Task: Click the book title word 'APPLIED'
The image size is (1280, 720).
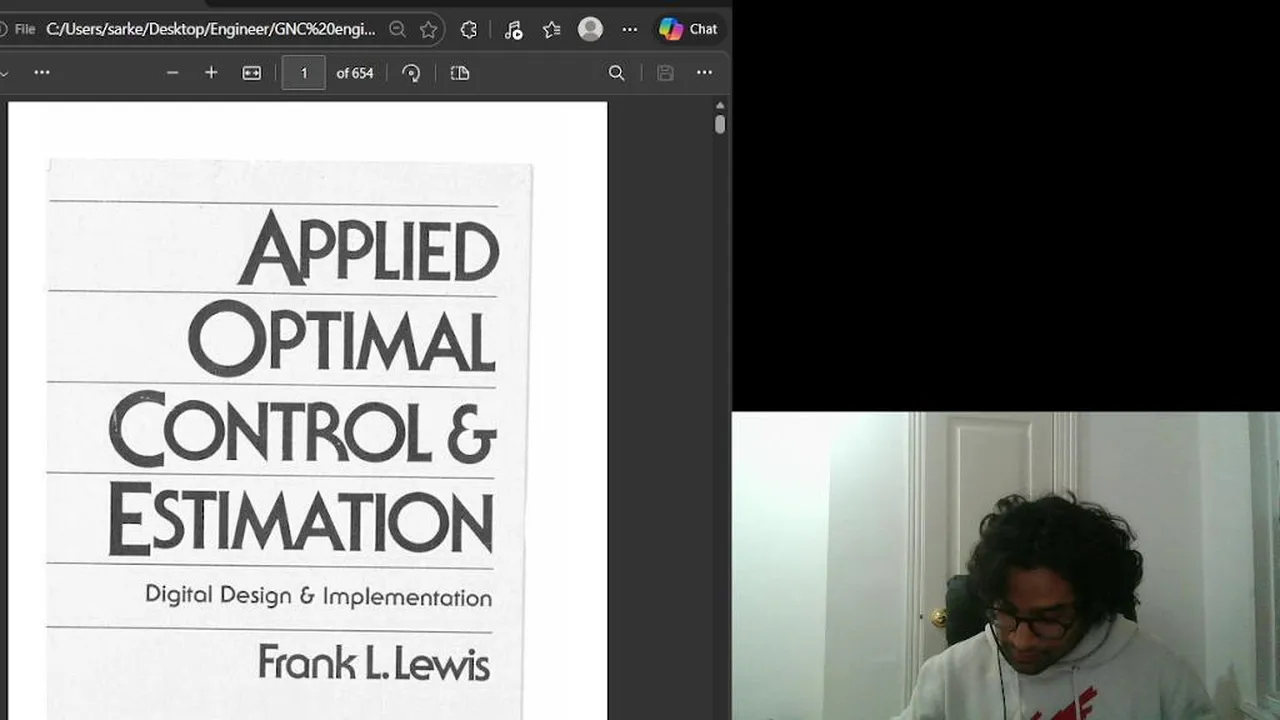Action: [368, 248]
